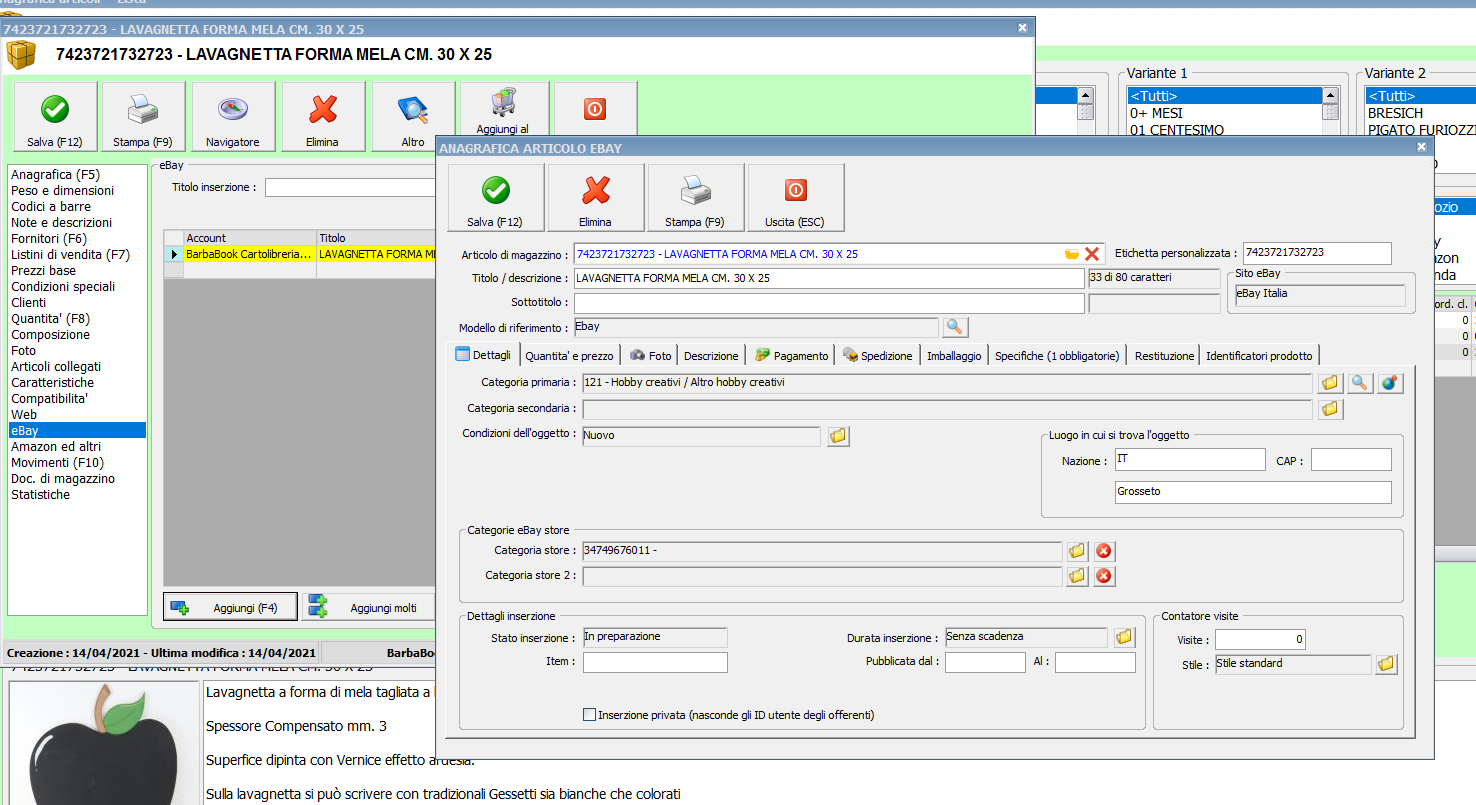The width and height of the screenshot is (1476, 805).
Task: Click the Aggiungi al cart button
Action: click(x=502, y=108)
